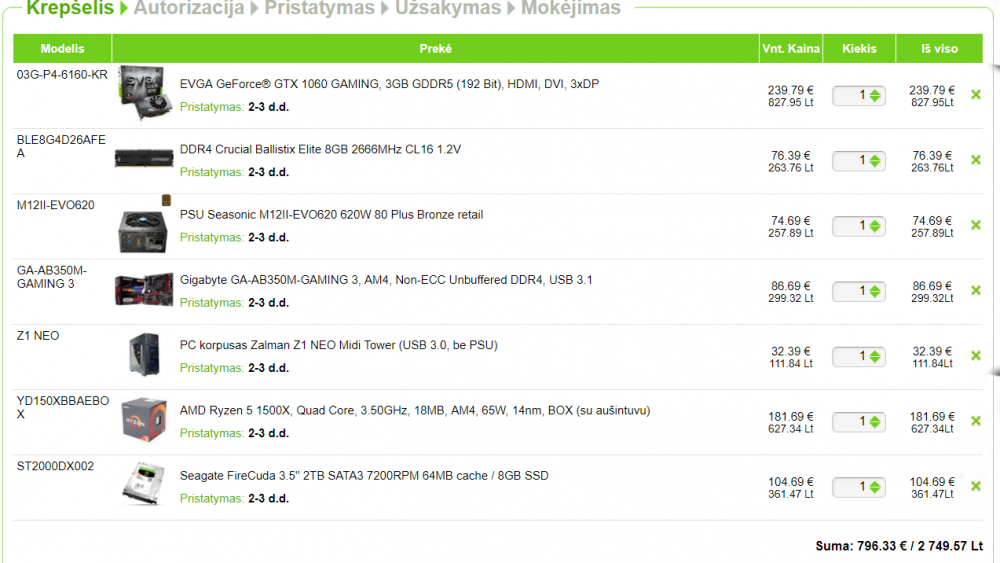Adjust quantity stepper for AMD Ryzen 5
The height and width of the screenshot is (563, 1000).
(x=874, y=421)
